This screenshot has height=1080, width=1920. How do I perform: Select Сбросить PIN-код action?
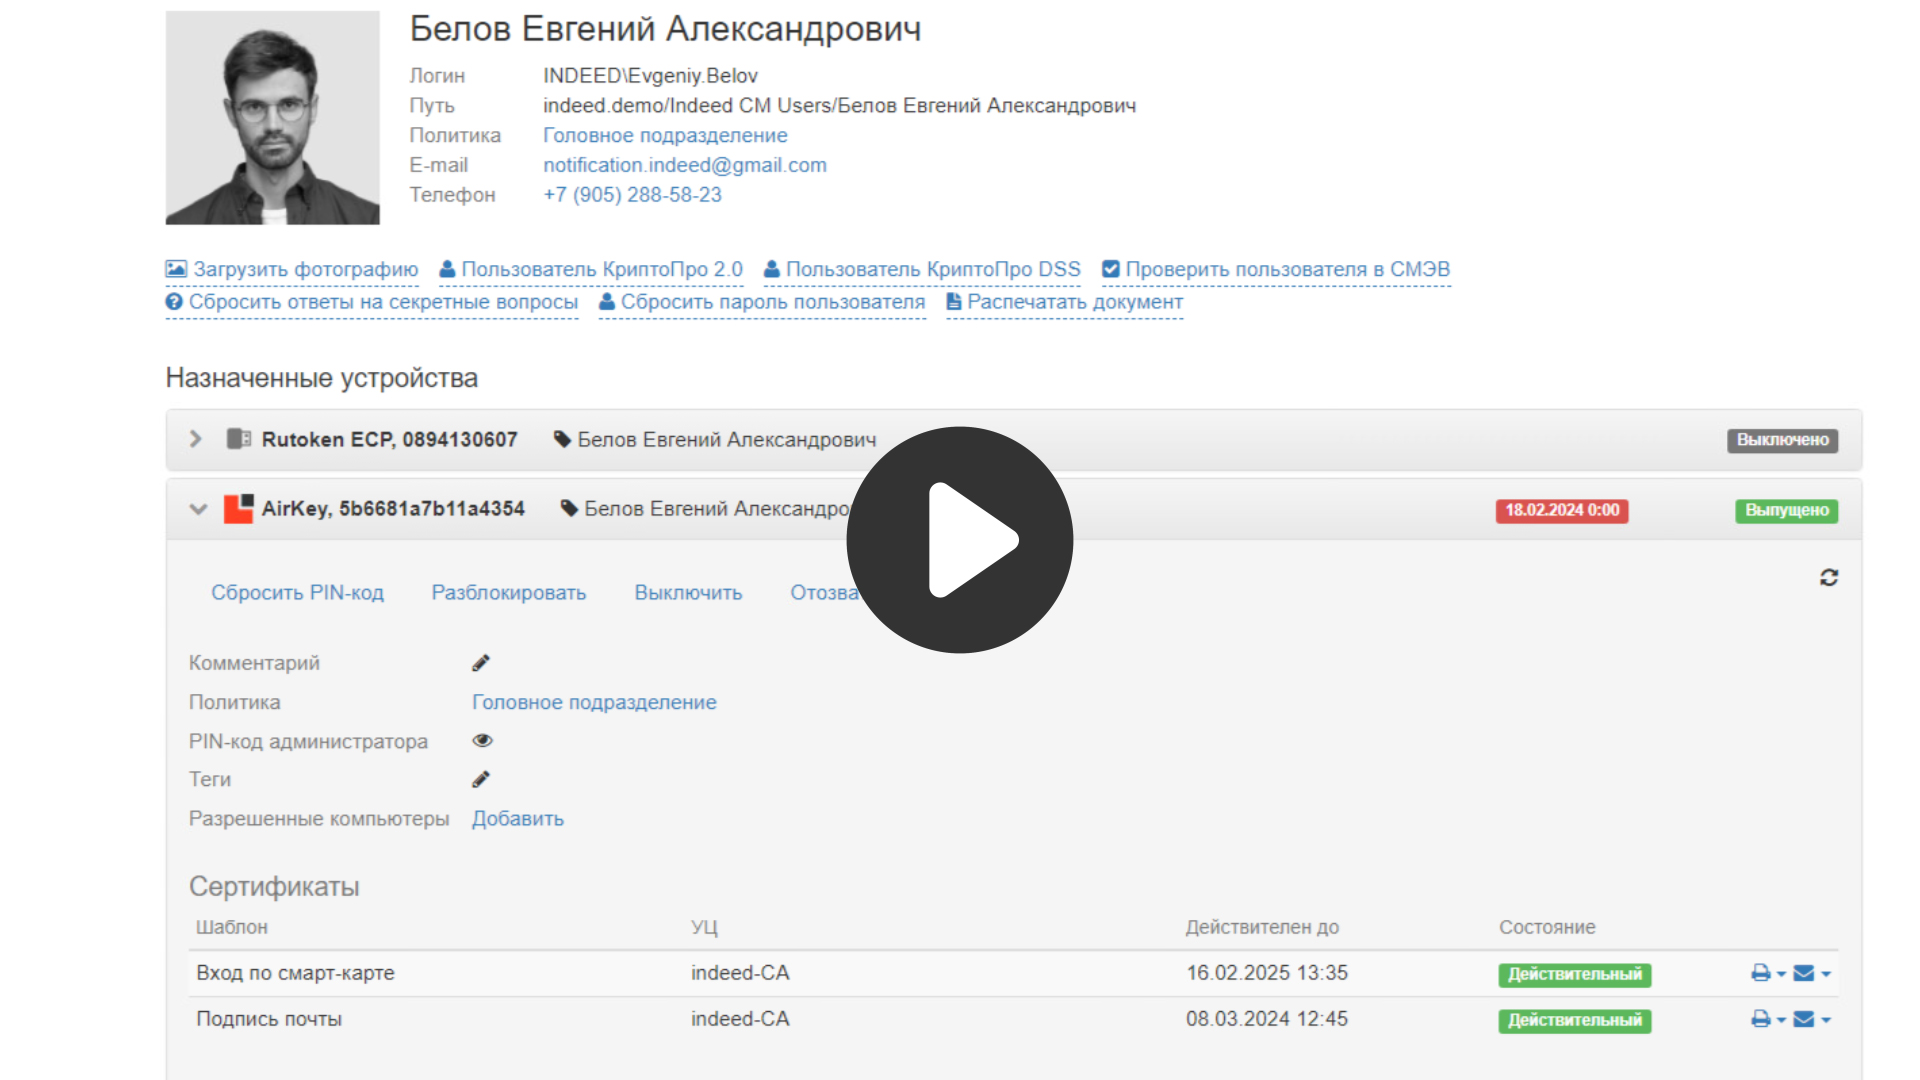point(297,593)
